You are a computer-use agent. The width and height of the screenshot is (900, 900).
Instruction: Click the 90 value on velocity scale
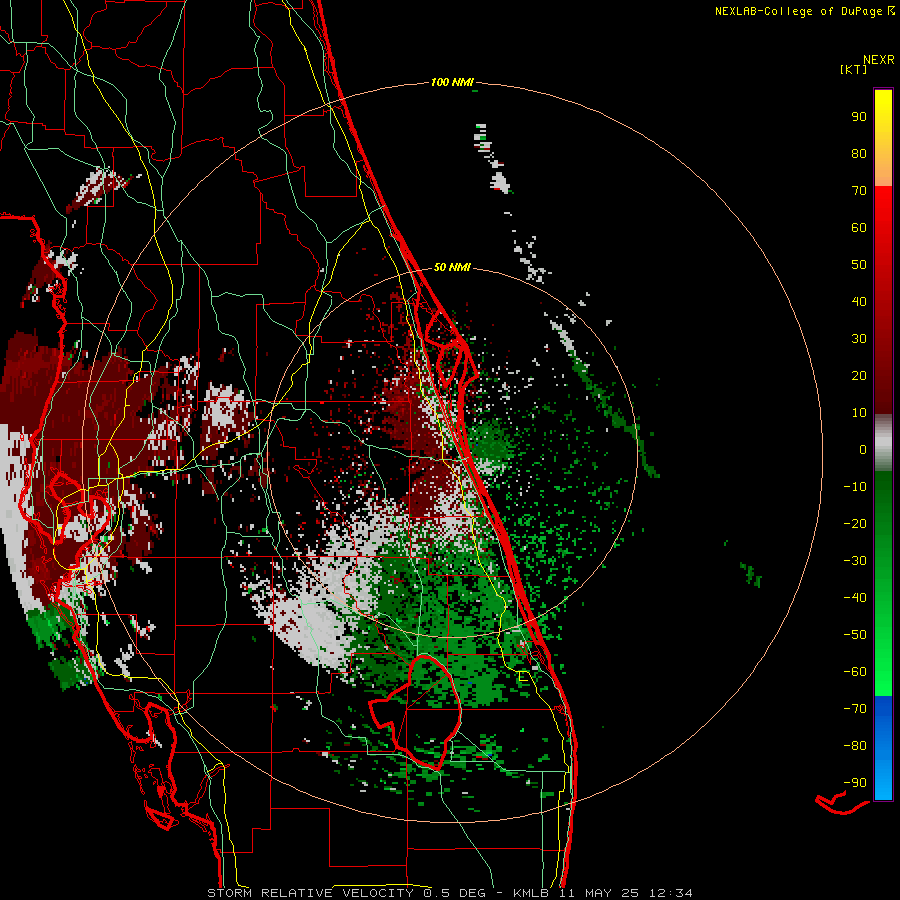coord(859,117)
